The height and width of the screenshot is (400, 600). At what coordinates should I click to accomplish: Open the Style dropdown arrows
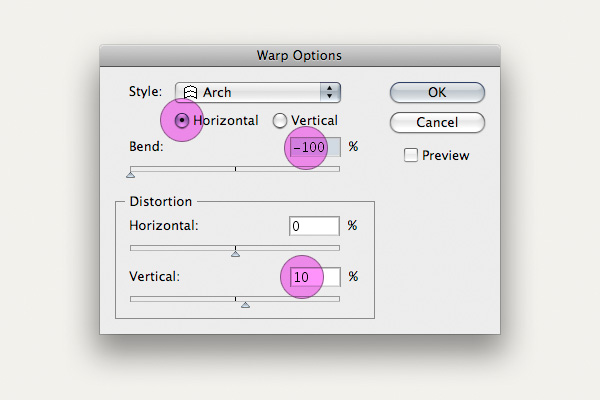coord(329,92)
